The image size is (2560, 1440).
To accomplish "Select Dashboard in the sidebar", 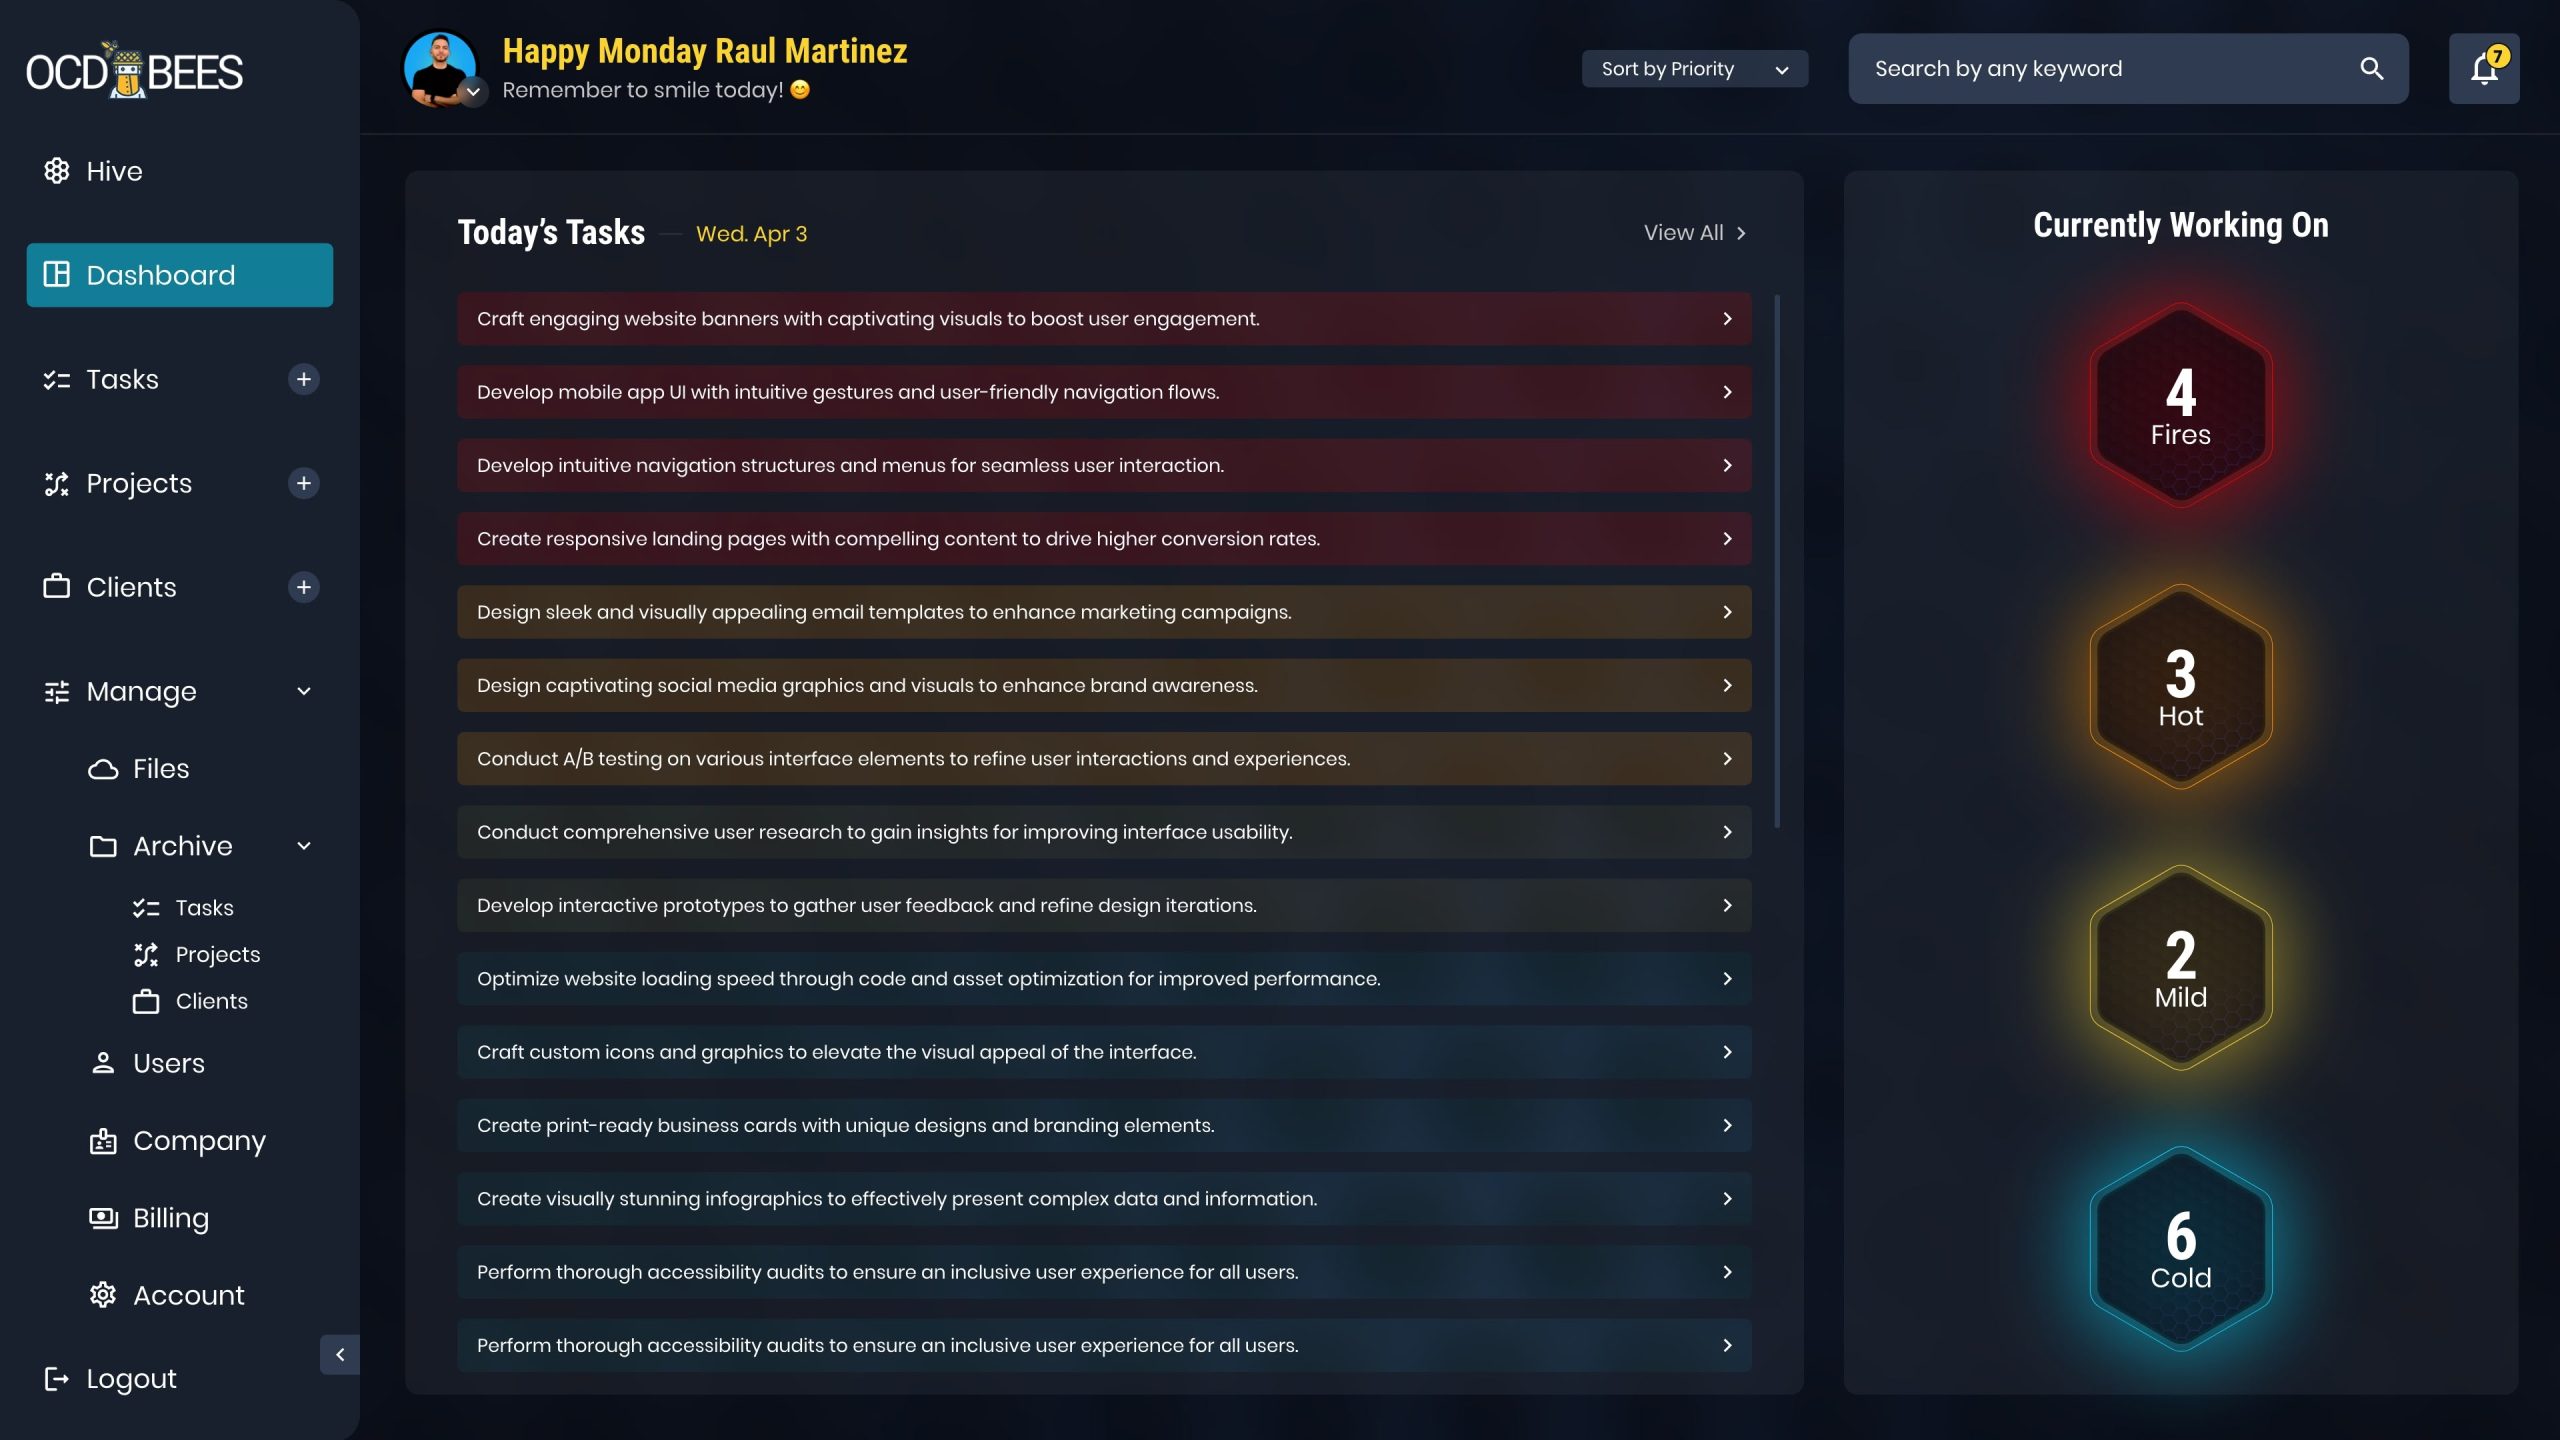I will coord(180,275).
